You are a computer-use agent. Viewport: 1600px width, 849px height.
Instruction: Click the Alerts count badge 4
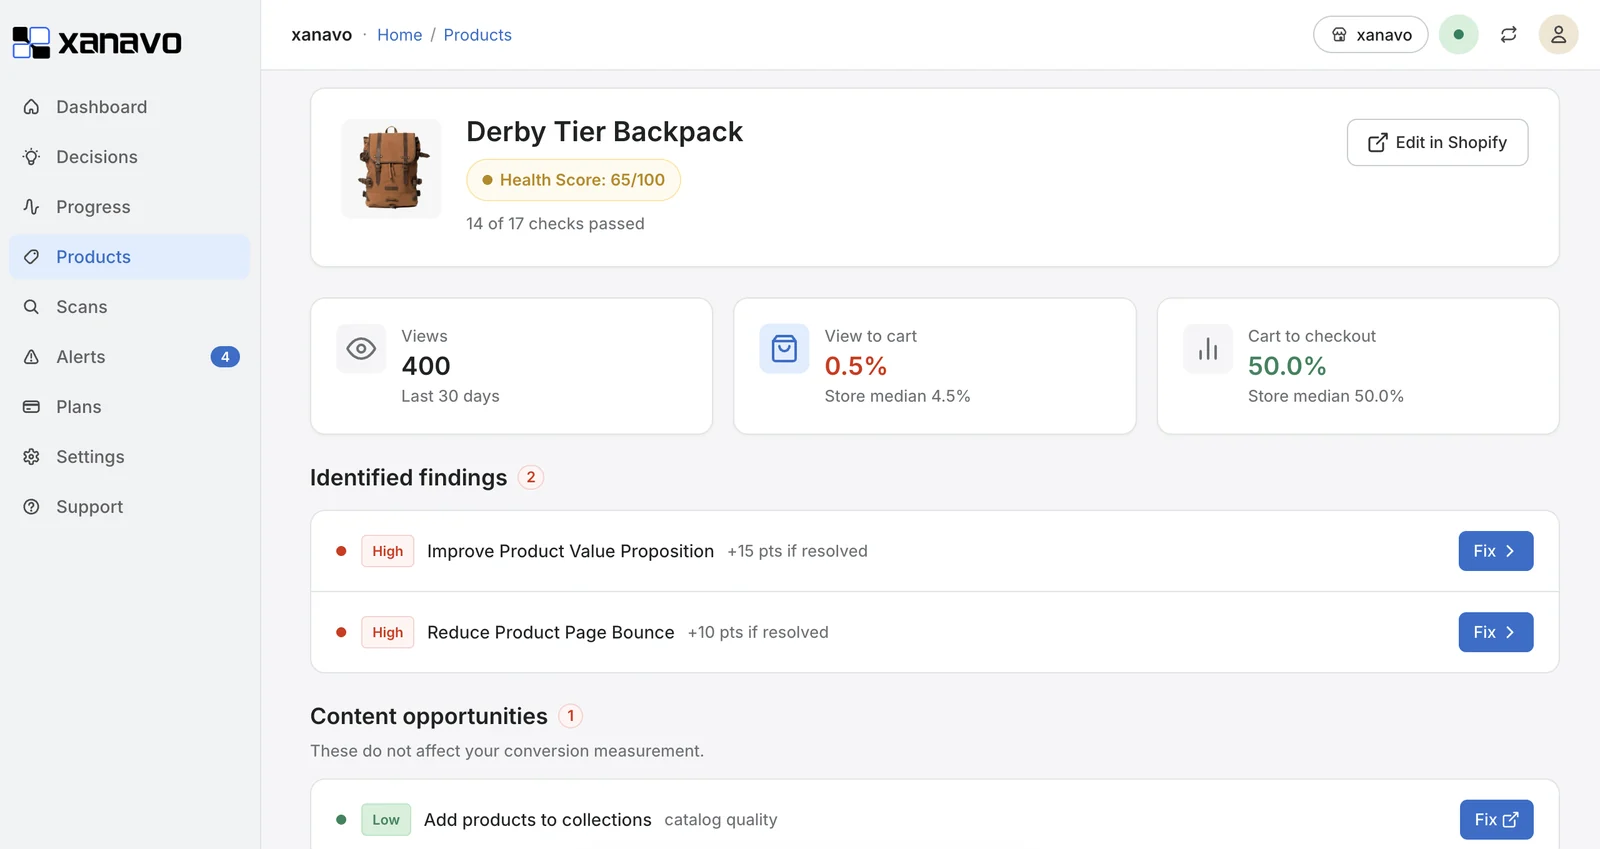(x=225, y=357)
